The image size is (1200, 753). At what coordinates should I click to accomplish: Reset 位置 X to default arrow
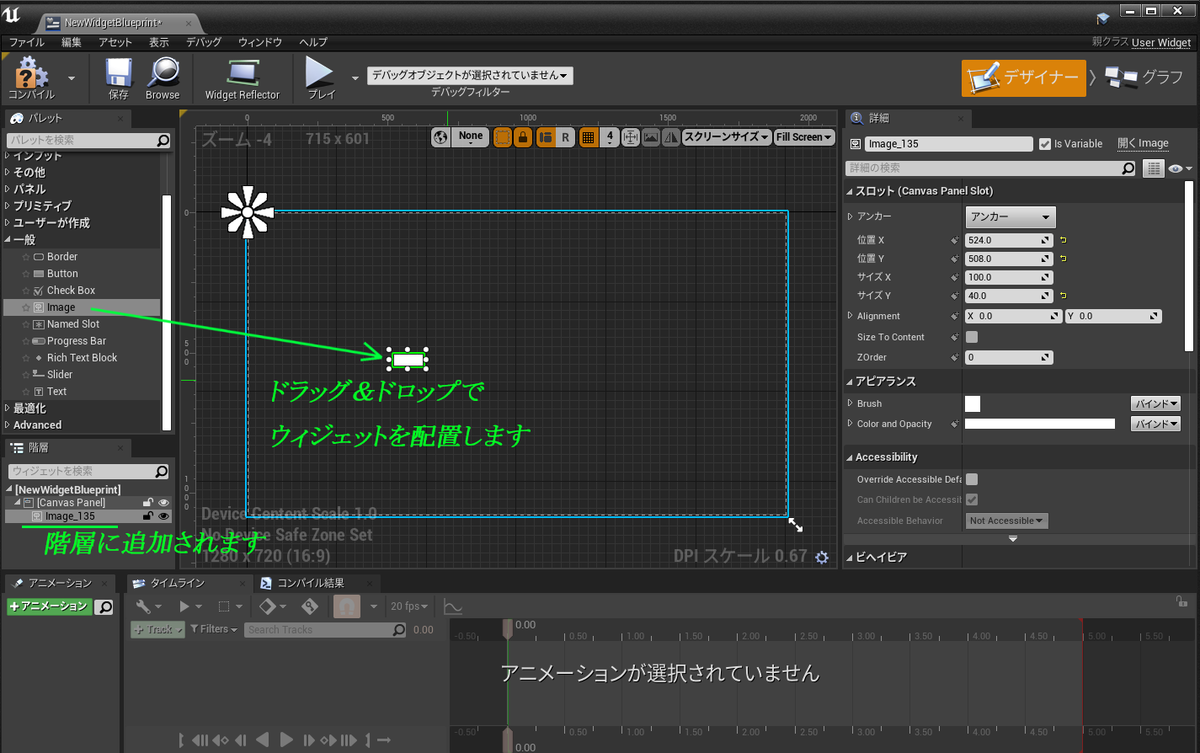1063,240
